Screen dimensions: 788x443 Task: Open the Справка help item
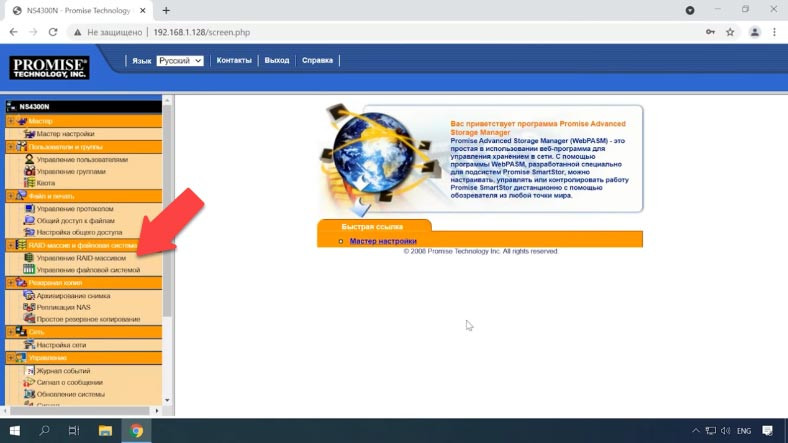317,60
